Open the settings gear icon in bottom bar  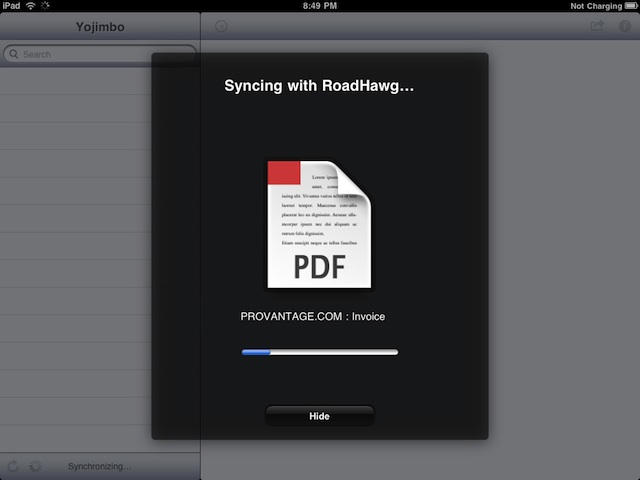(36, 466)
